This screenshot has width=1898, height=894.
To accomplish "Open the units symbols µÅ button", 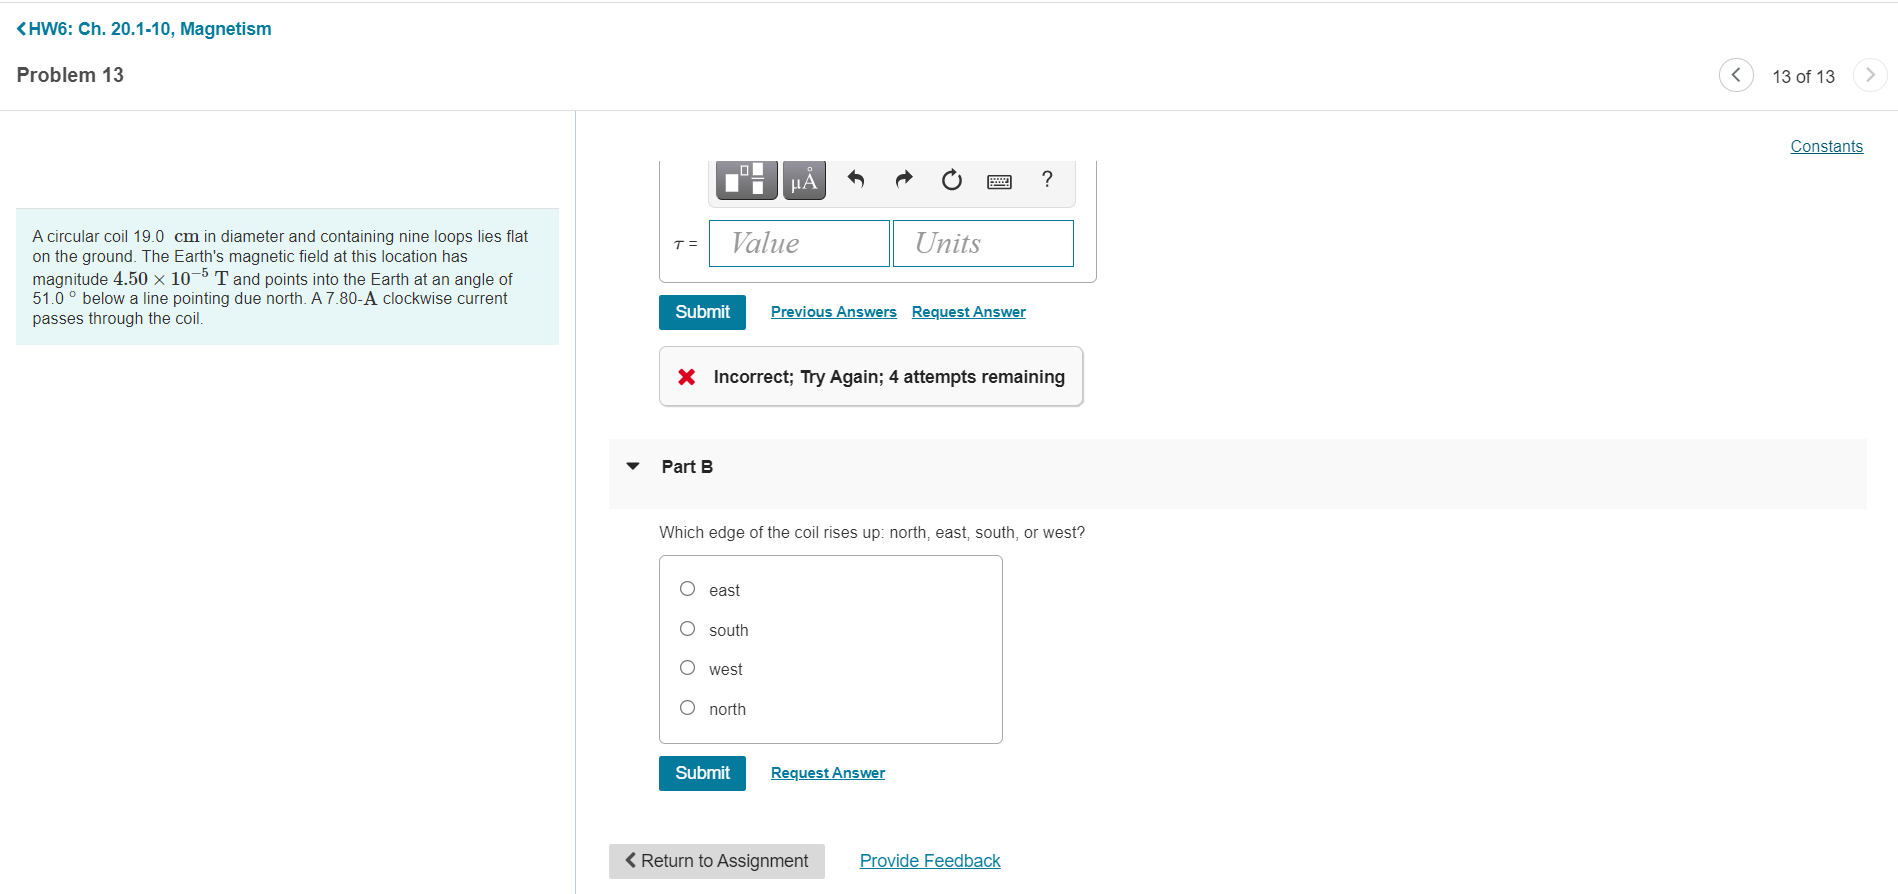I will click(x=804, y=180).
